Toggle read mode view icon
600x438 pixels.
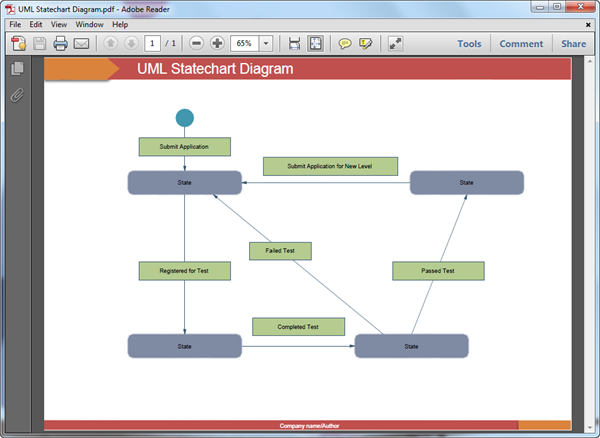[396, 44]
